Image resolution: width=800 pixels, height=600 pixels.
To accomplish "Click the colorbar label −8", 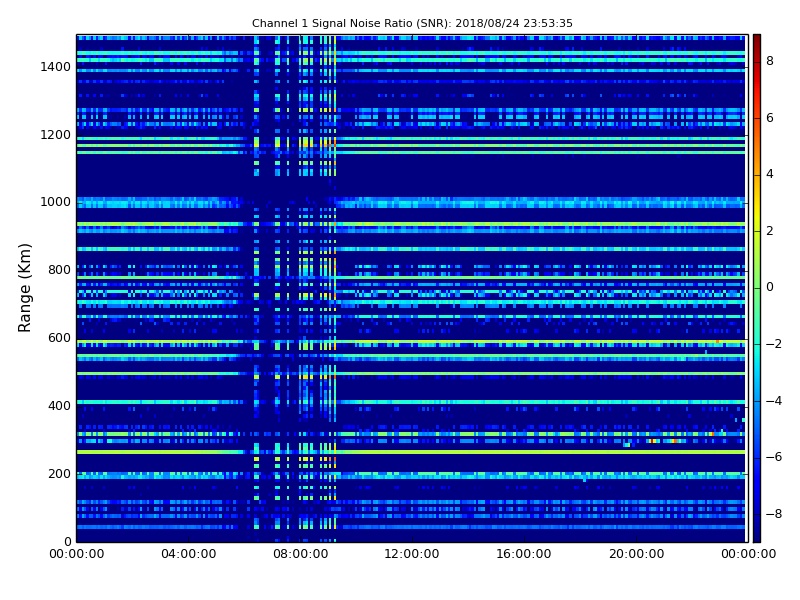I will coord(774,514).
